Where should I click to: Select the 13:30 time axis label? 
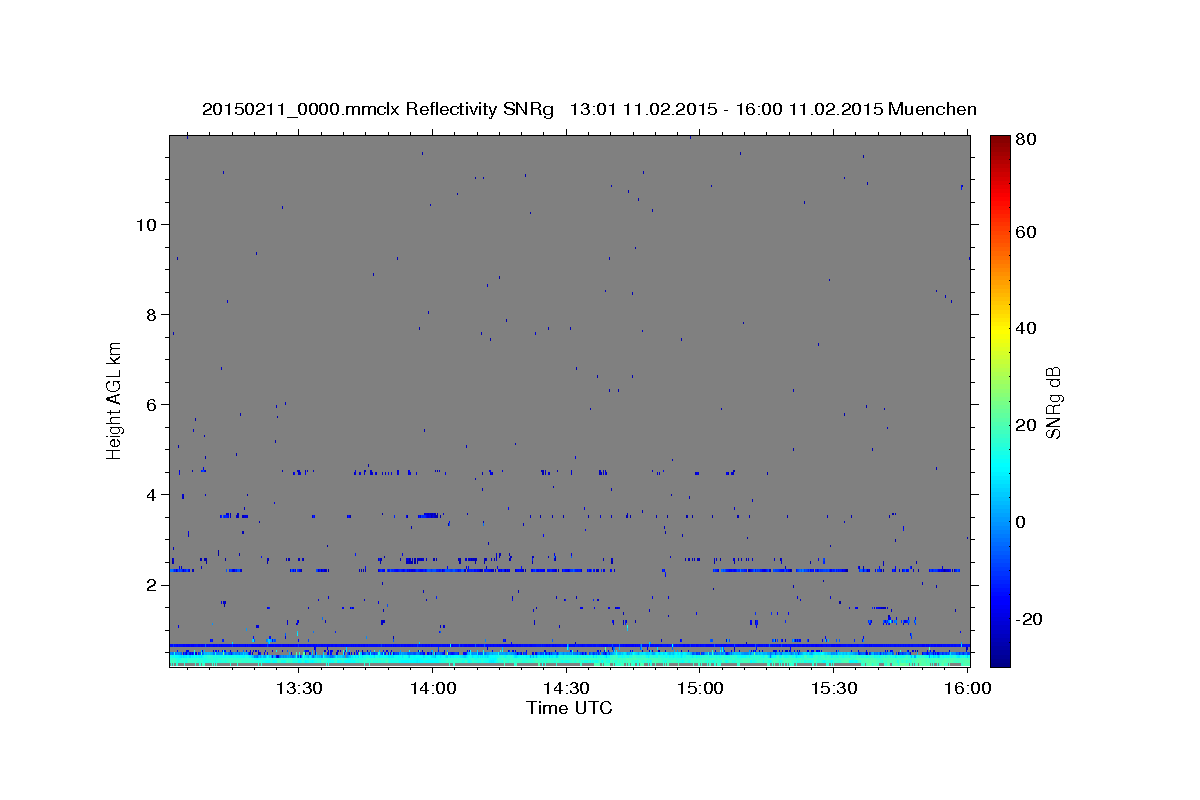(298, 688)
